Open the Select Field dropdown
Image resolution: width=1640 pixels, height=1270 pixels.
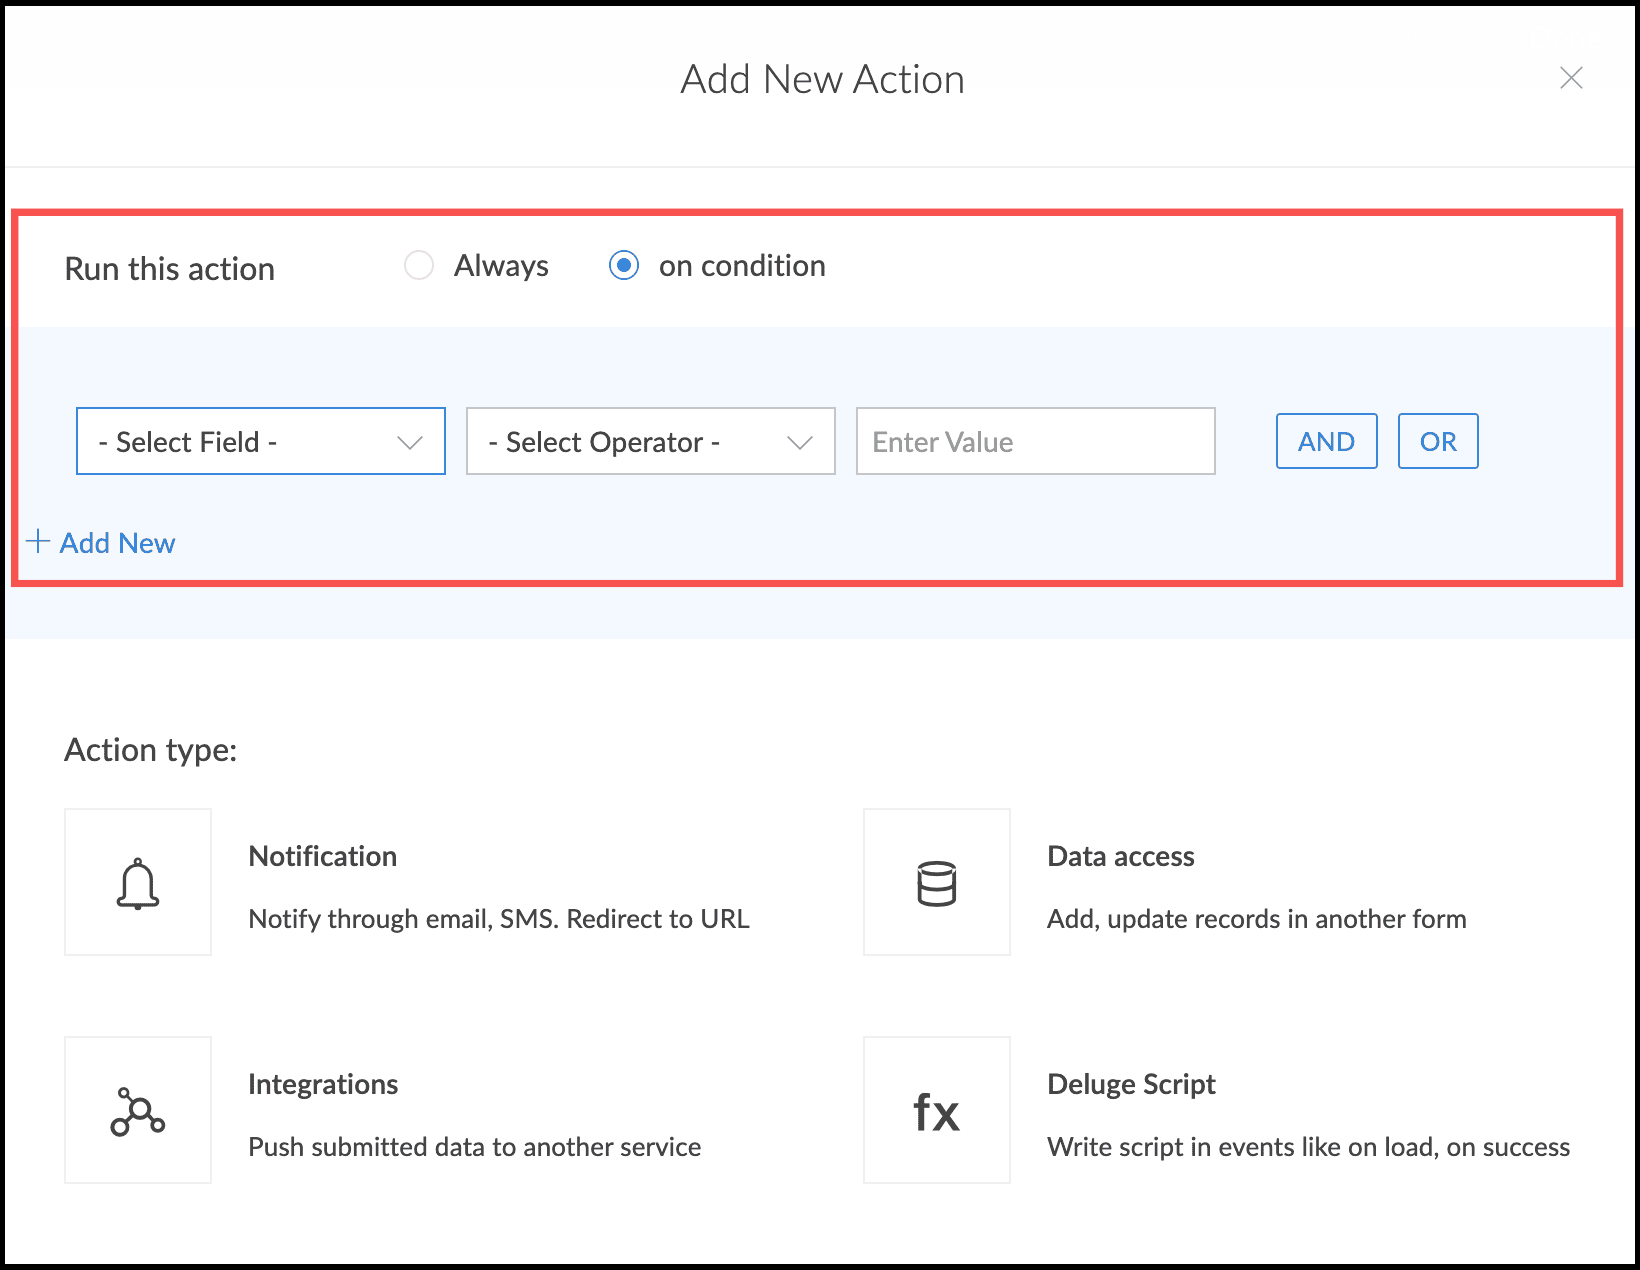click(260, 441)
